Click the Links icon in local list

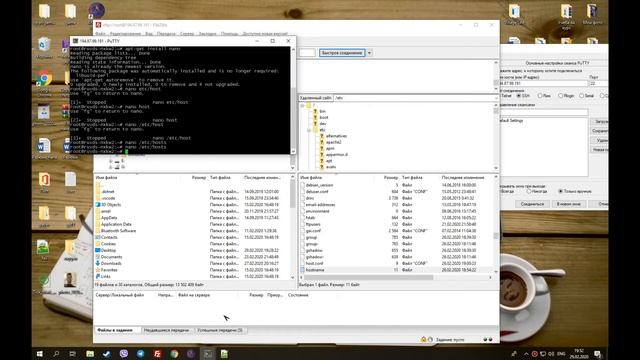tap(98, 276)
